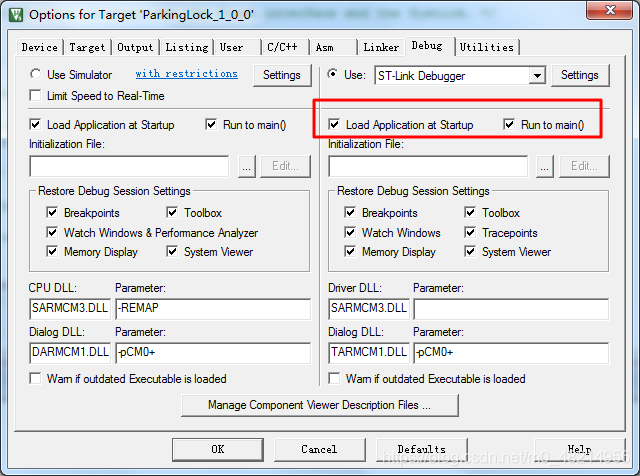The image size is (640, 476).
Task: Click DARMCM1.DLL Dialog DLL field
Action: pyautogui.click(x=70, y=352)
